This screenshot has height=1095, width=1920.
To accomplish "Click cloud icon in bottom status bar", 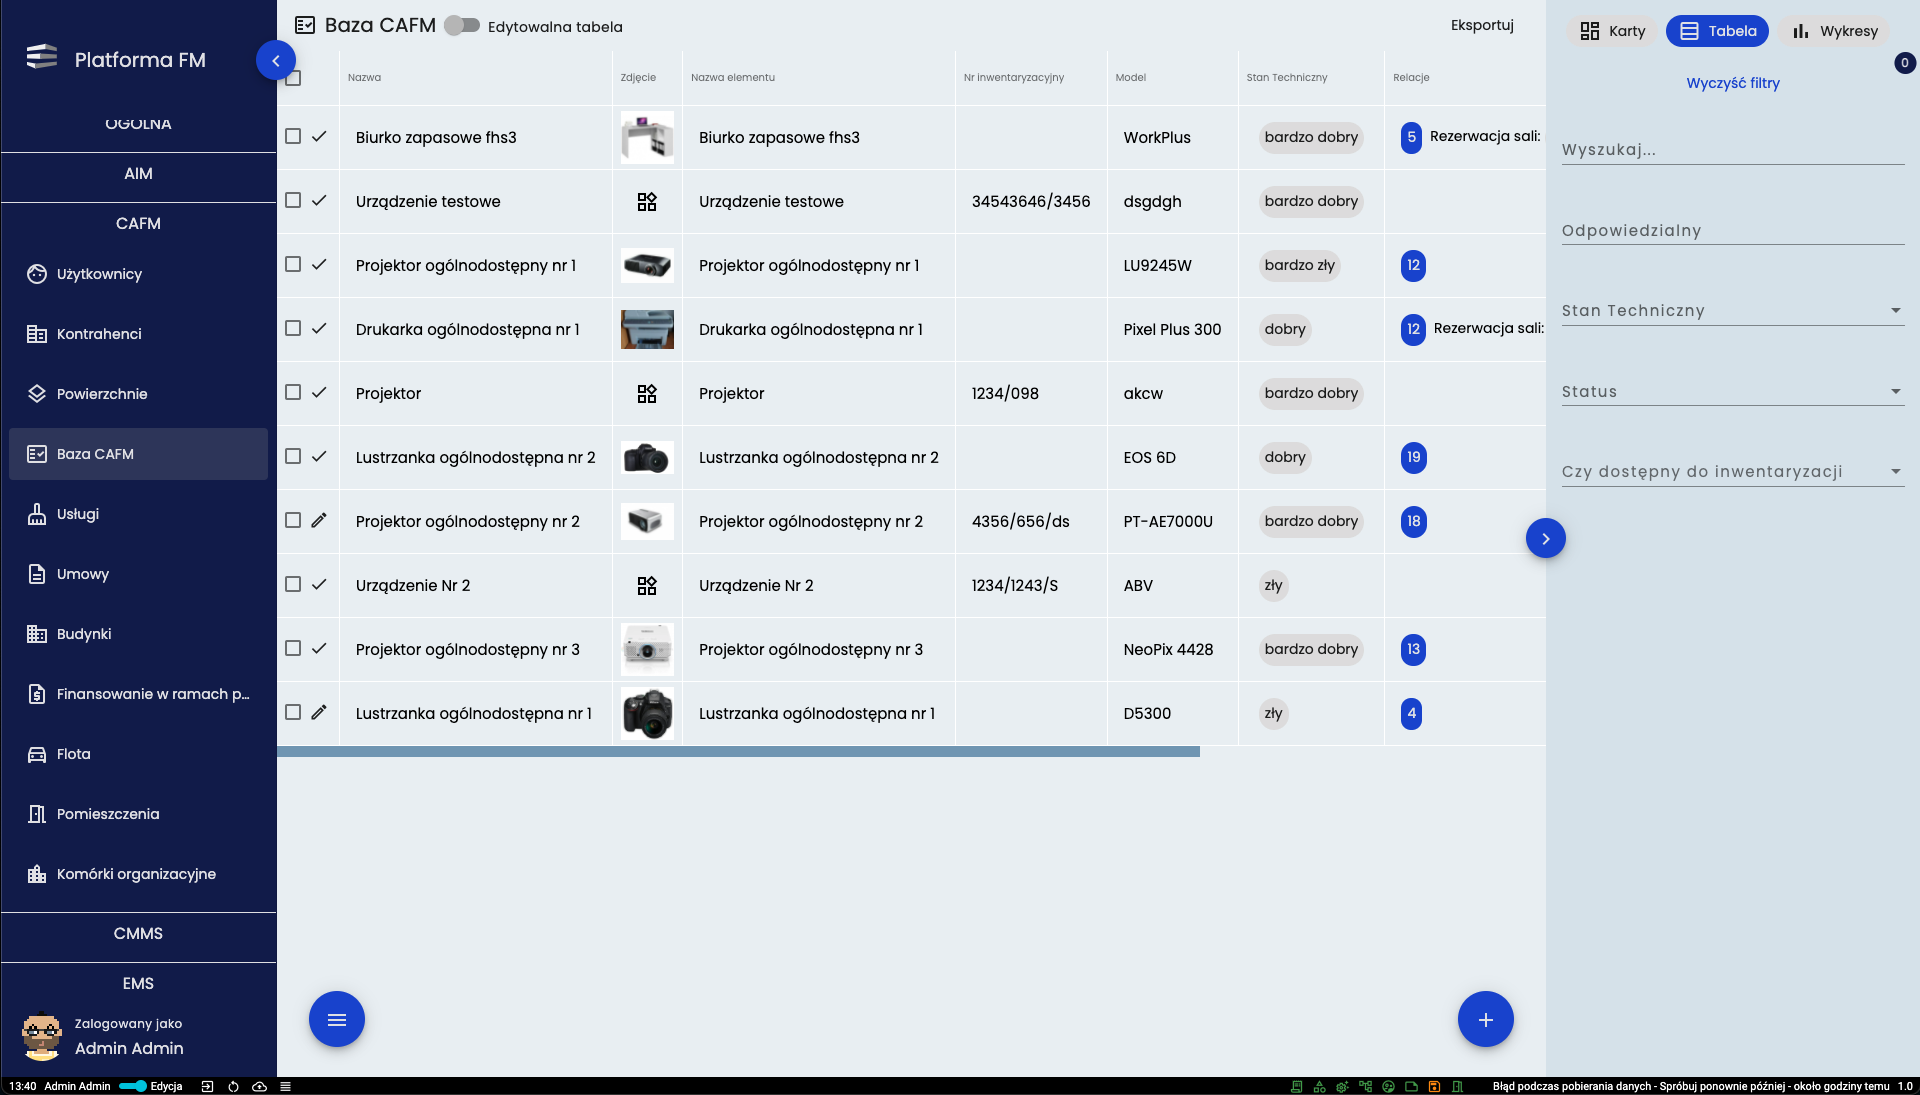I will coord(259,1086).
